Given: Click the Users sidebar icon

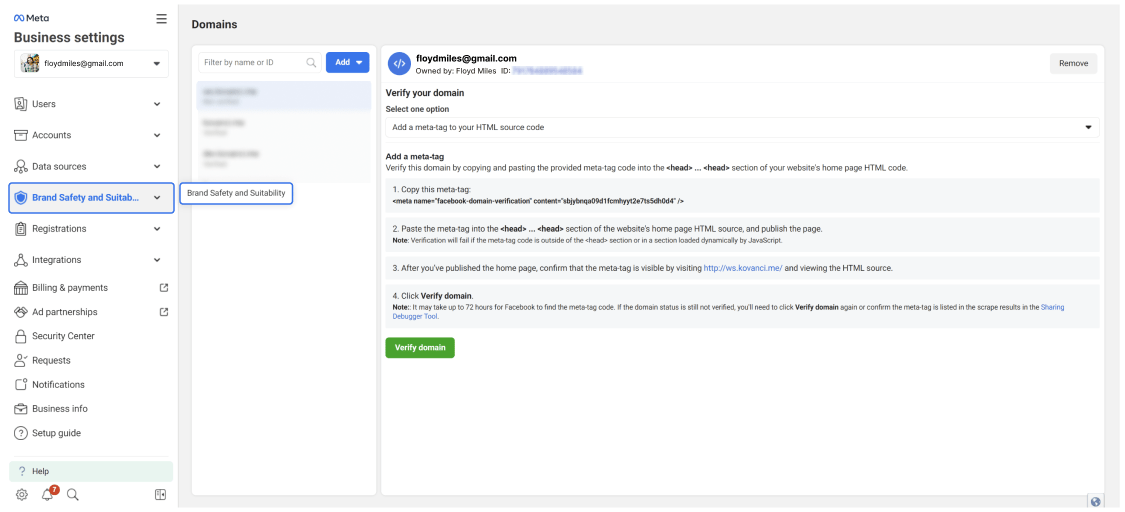Looking at the screenshot, I should [21, 104].
